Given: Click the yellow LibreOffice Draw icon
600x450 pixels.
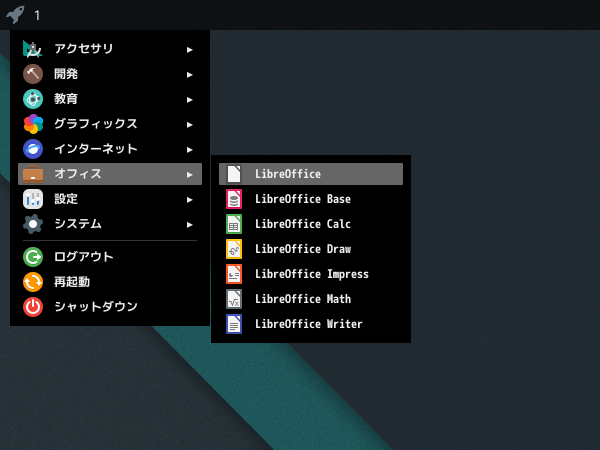Looking at the screenshot, I should pyautogui.click(x=234, y=249).
